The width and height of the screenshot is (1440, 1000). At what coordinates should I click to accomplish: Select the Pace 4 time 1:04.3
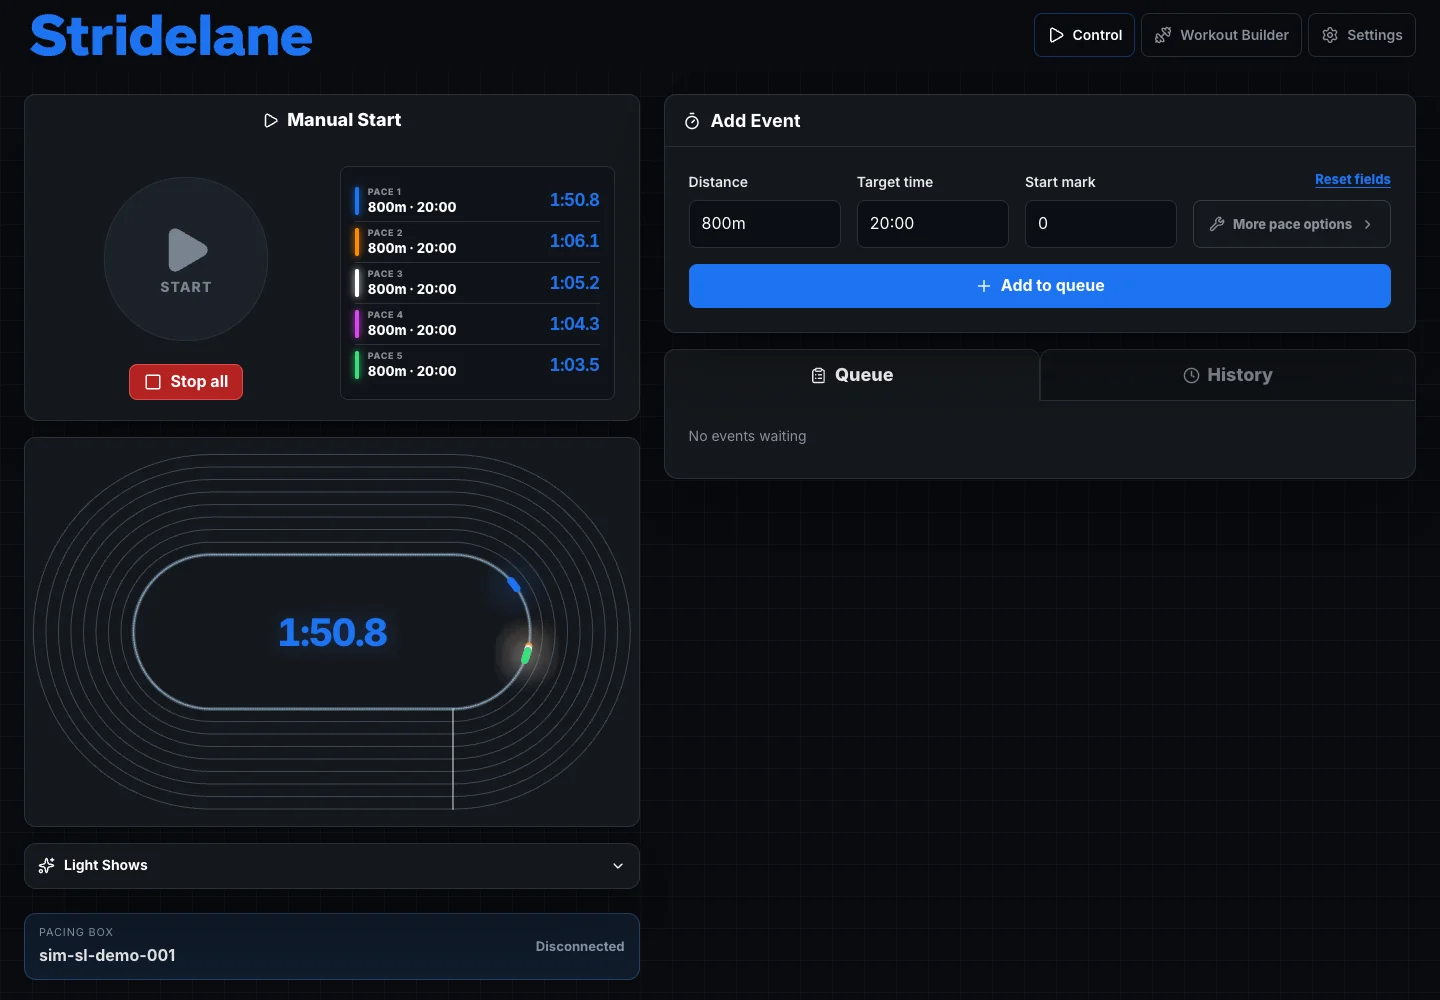point(575,324)
